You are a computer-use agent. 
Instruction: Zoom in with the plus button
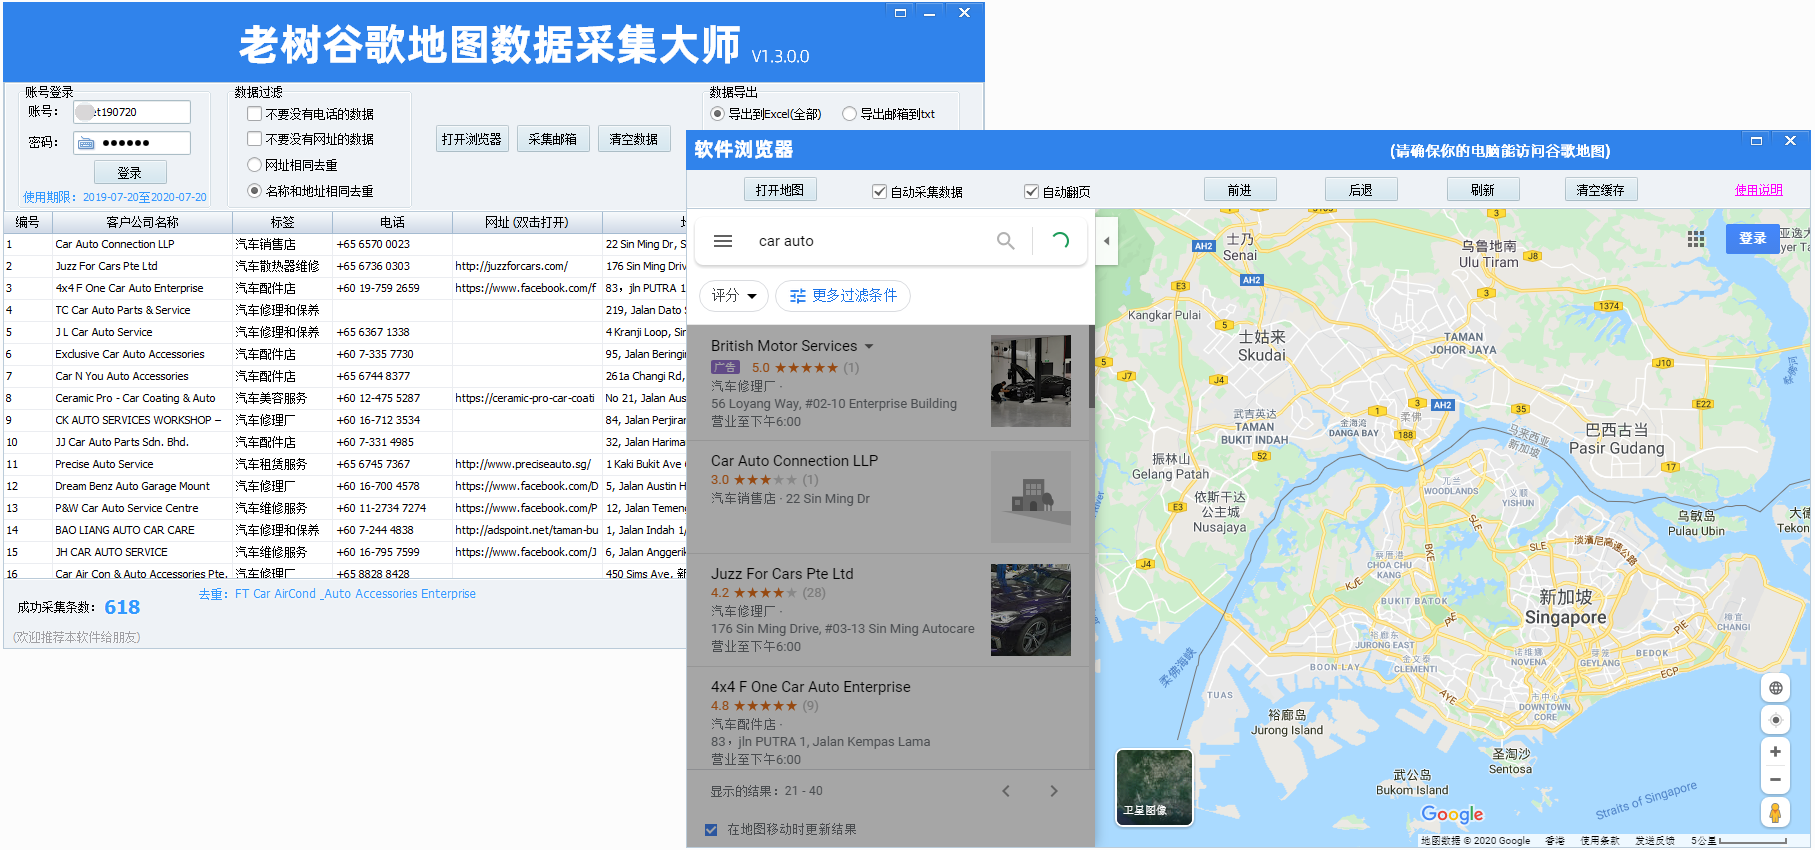[x=1776, y=752]
